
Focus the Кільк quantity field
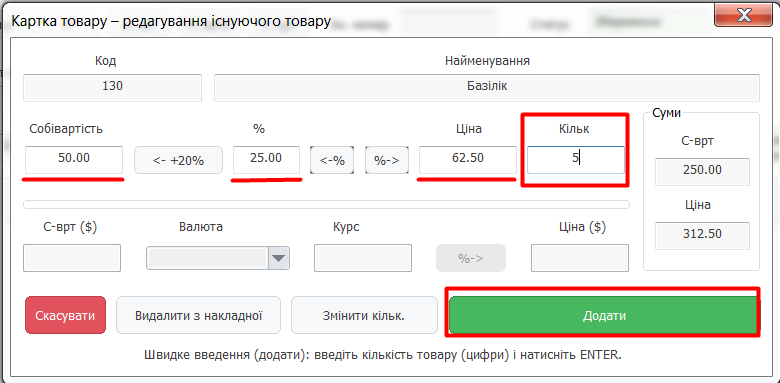click(576, 160)
